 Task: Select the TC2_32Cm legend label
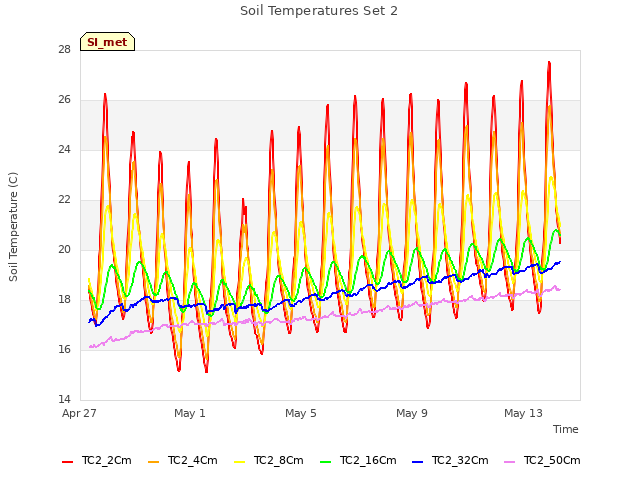460,461
